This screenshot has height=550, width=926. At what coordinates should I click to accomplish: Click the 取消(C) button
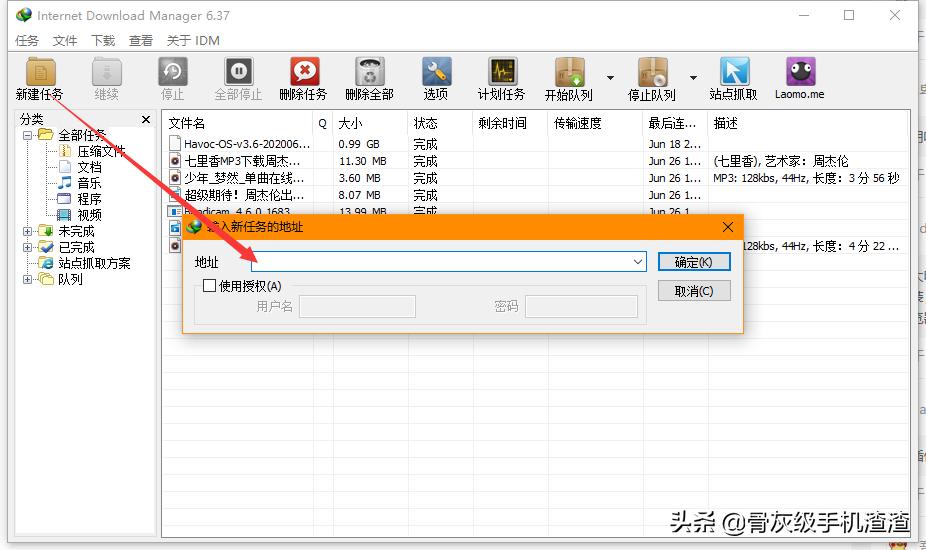694,291
